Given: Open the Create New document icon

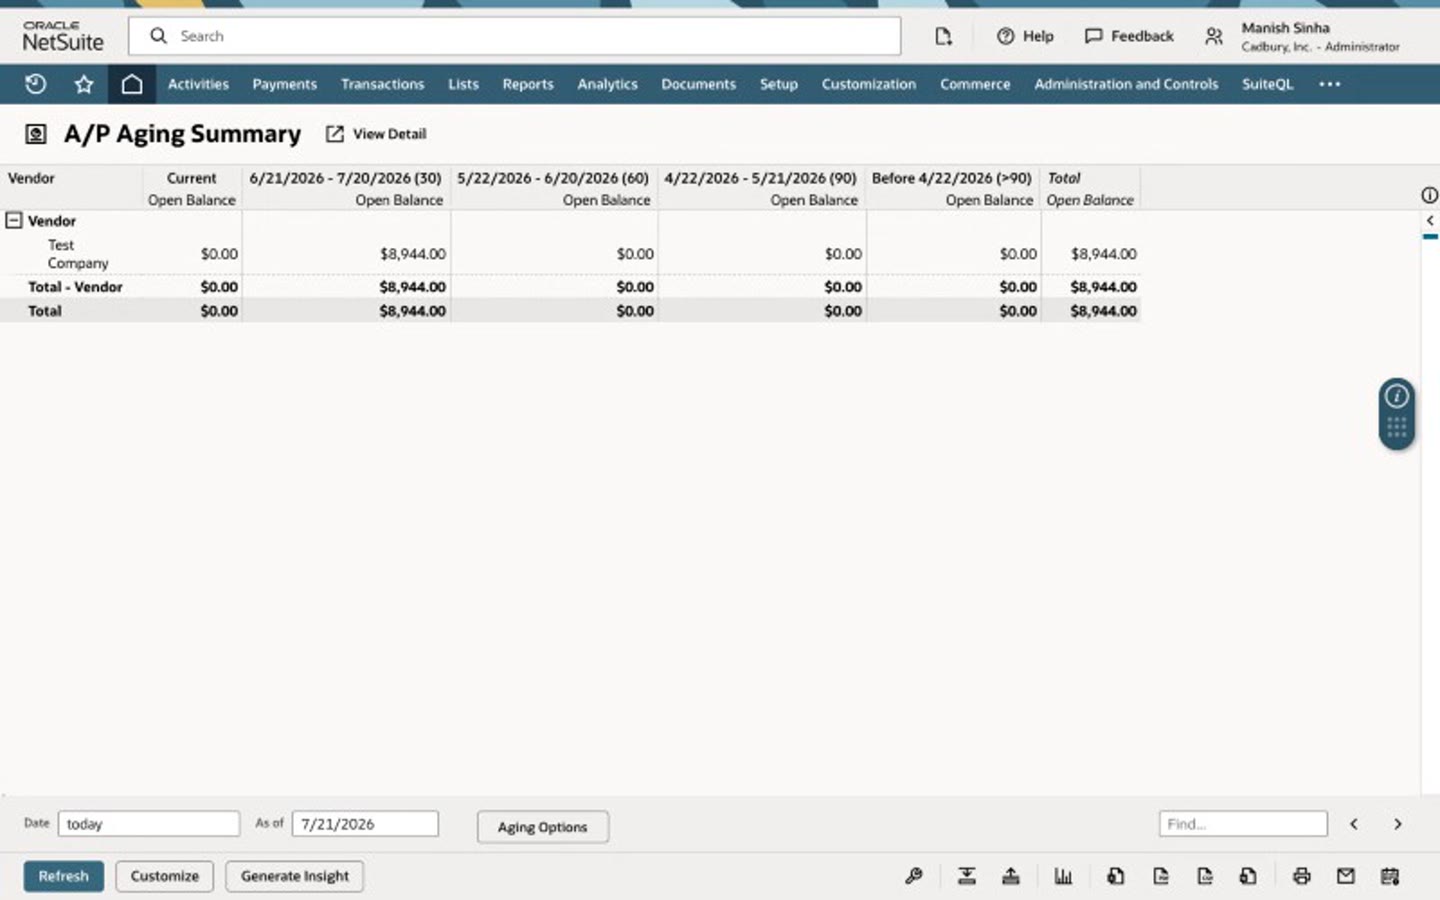Looking at the screenshot, I should click(x=943, y=36).
